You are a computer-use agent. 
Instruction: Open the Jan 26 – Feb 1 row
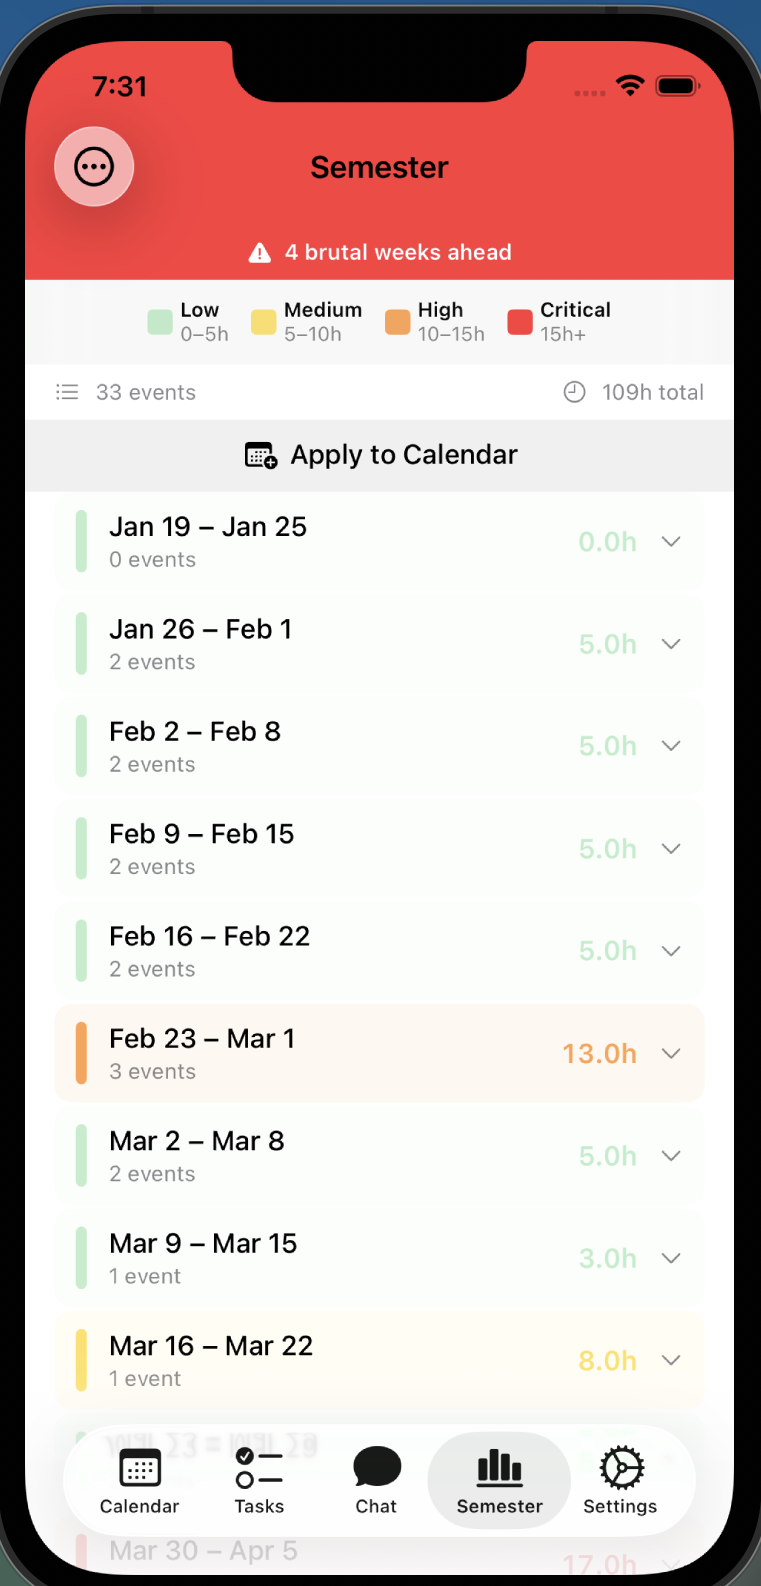coord(380,644)
